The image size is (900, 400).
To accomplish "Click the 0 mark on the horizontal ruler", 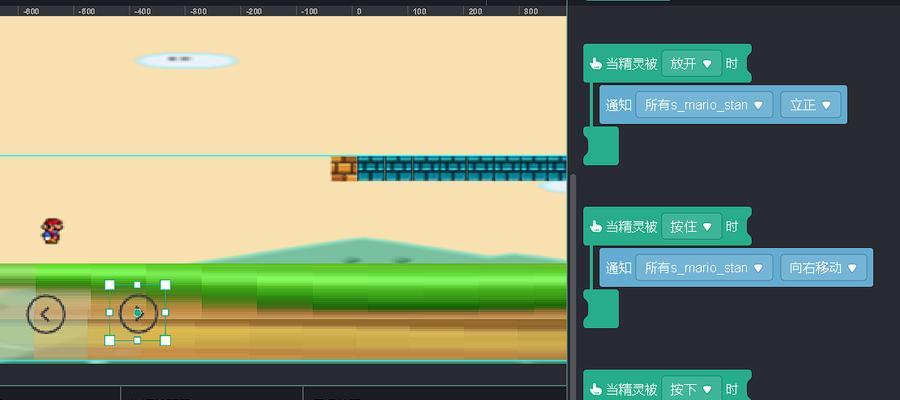I will 359,11.
